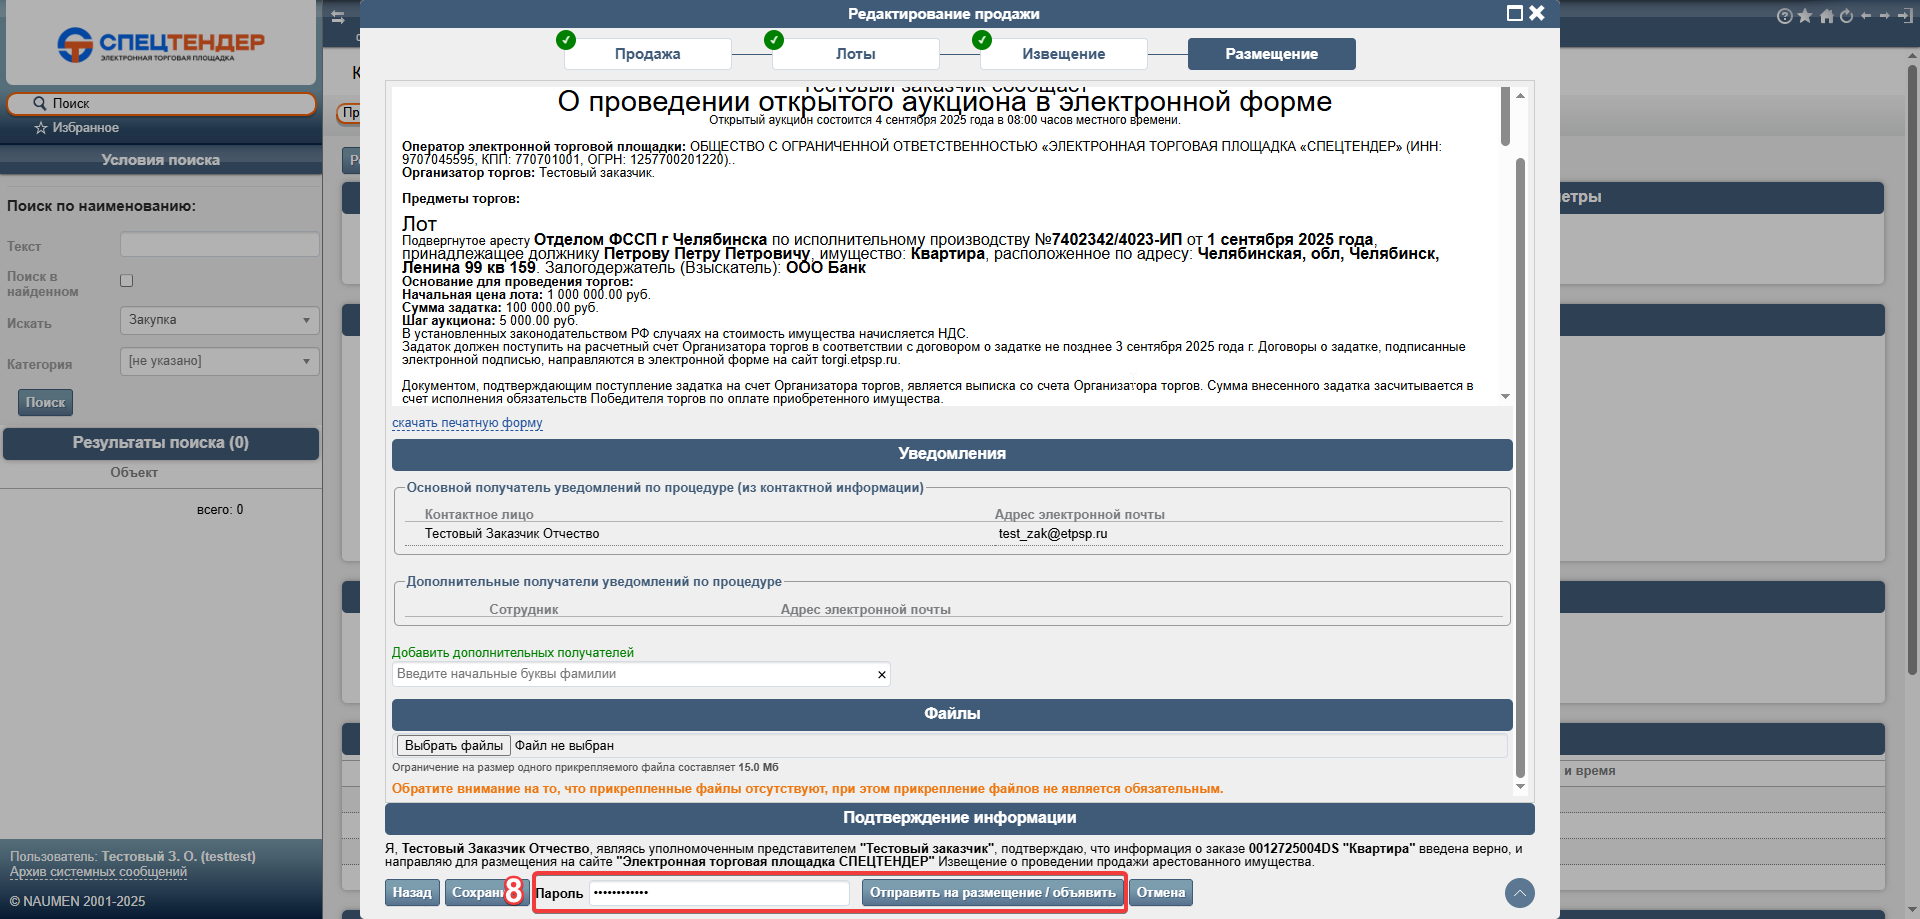Image resolution: width=1920 pixels, height=919 pixels.
Task: Maximize the sale editing dialog
Action: 1514,13
